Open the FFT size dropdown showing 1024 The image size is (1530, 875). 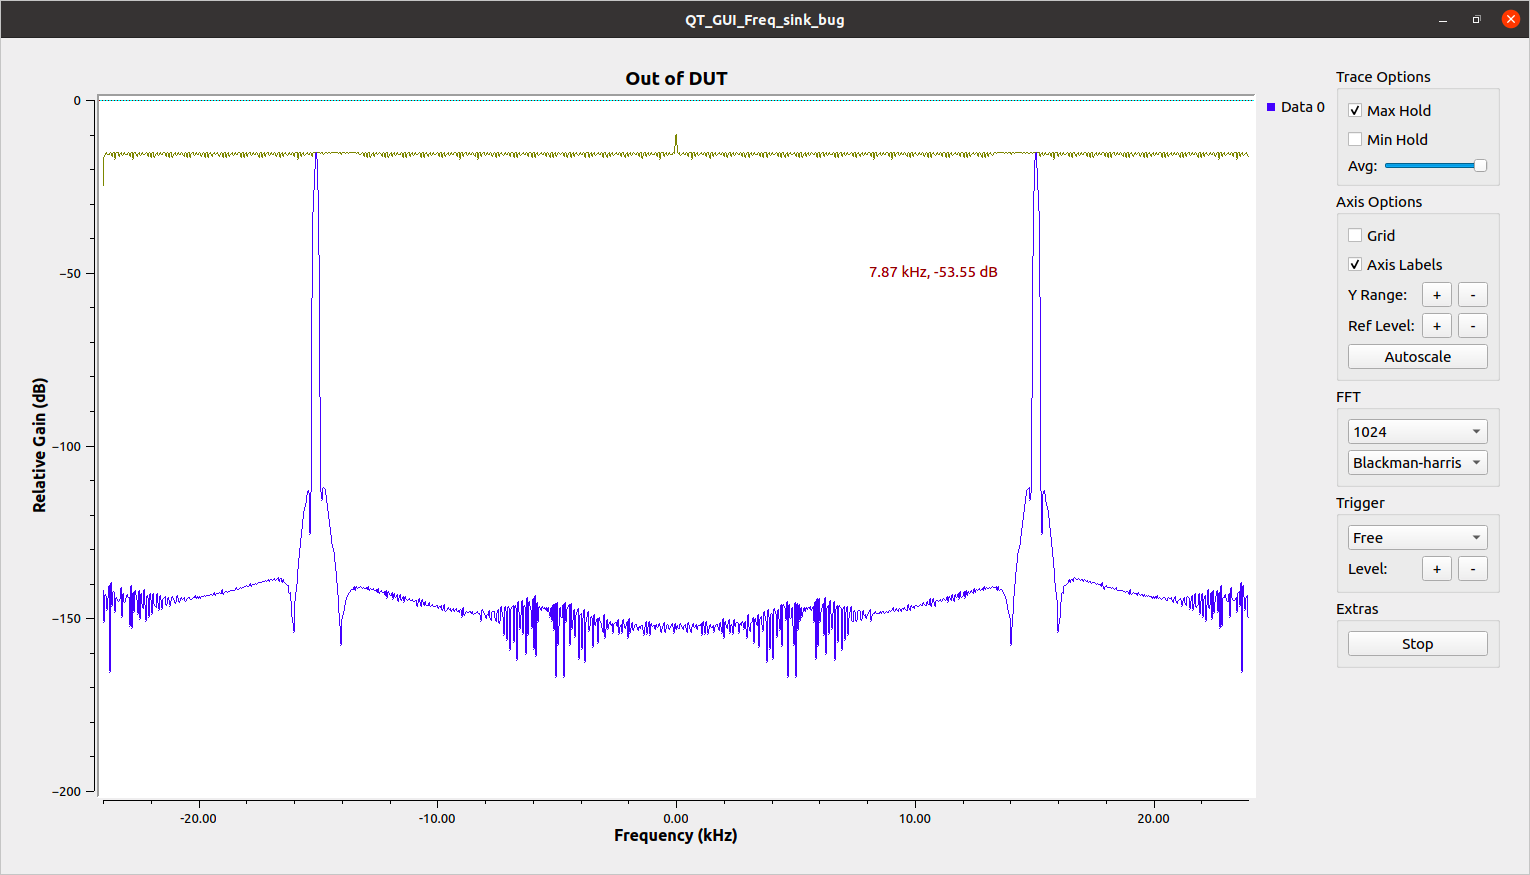[x=1417, y=431]
